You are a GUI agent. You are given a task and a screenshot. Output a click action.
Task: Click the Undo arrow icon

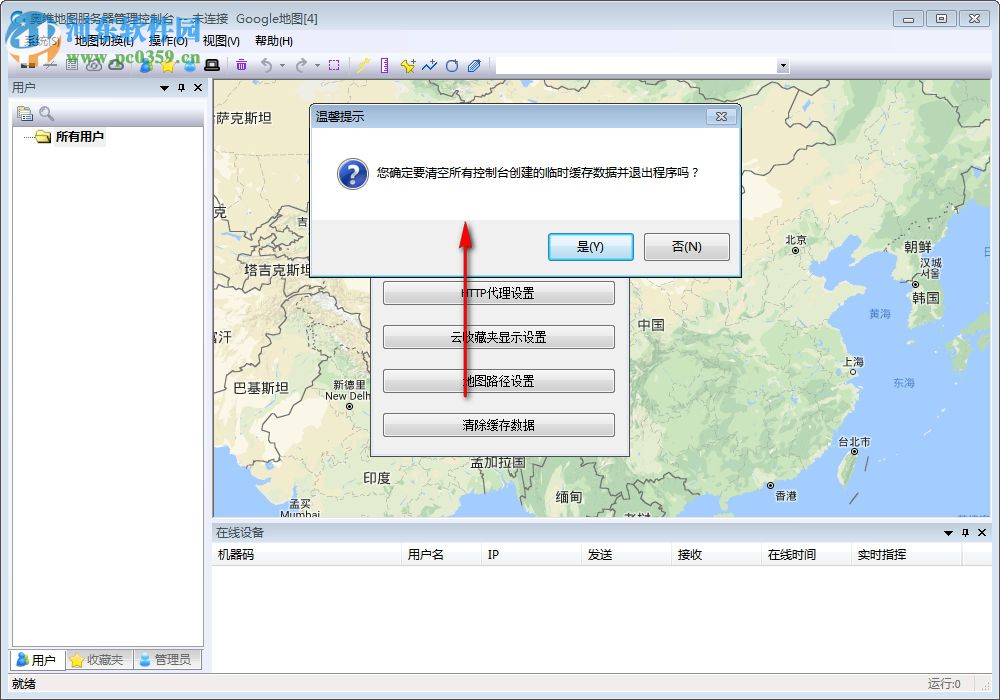(x=268, y=65)
